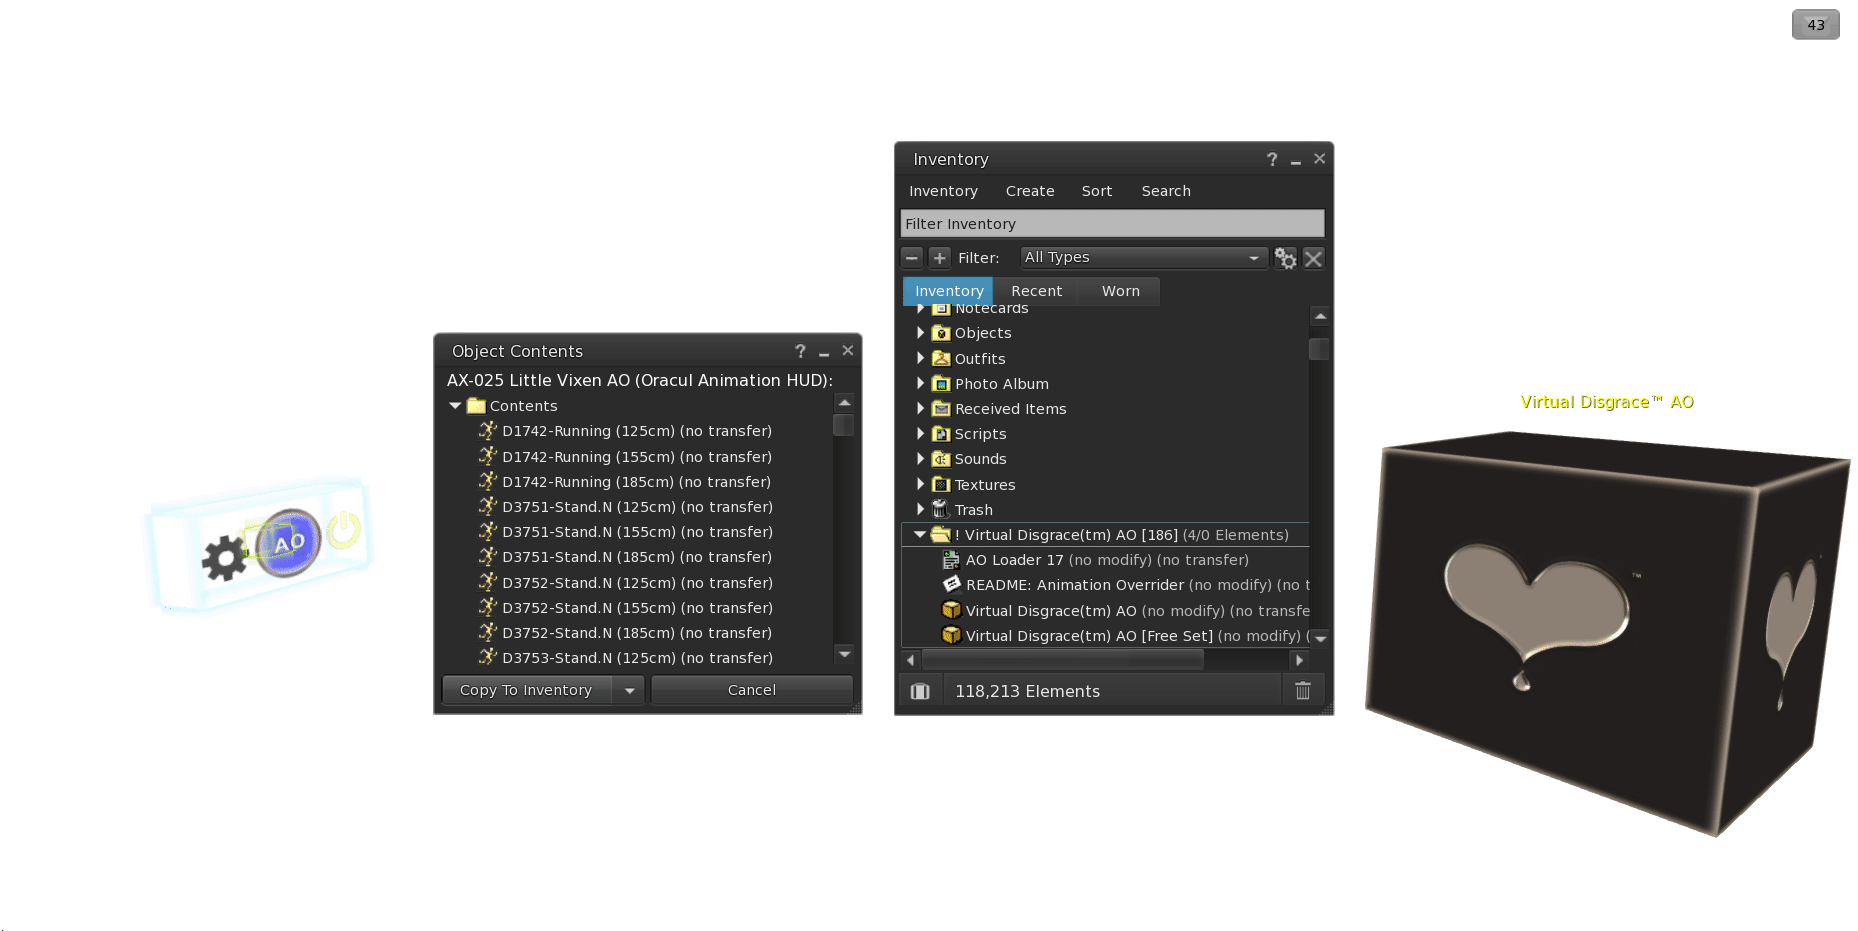Click the Filter Inventory text field
1858x931 pixels.
coord(1112,224)
